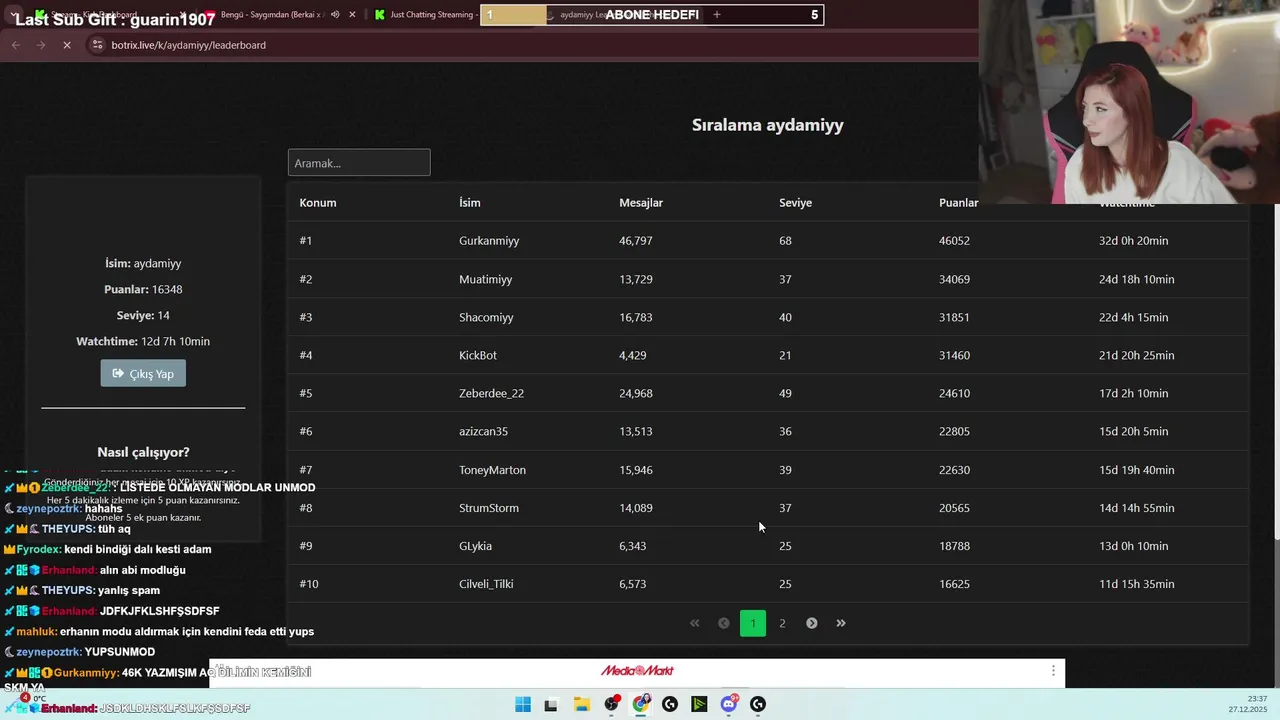1280x720 pixels.
Task: Close the Bengü - Saygımdan tab
Action: coord(352,15)
